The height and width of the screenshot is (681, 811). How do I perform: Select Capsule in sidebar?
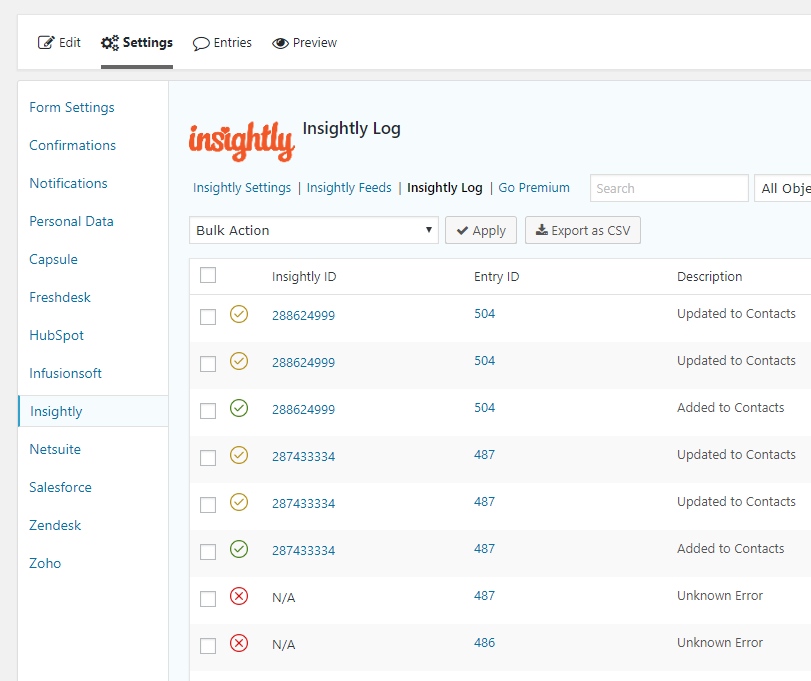pos(53,260)
